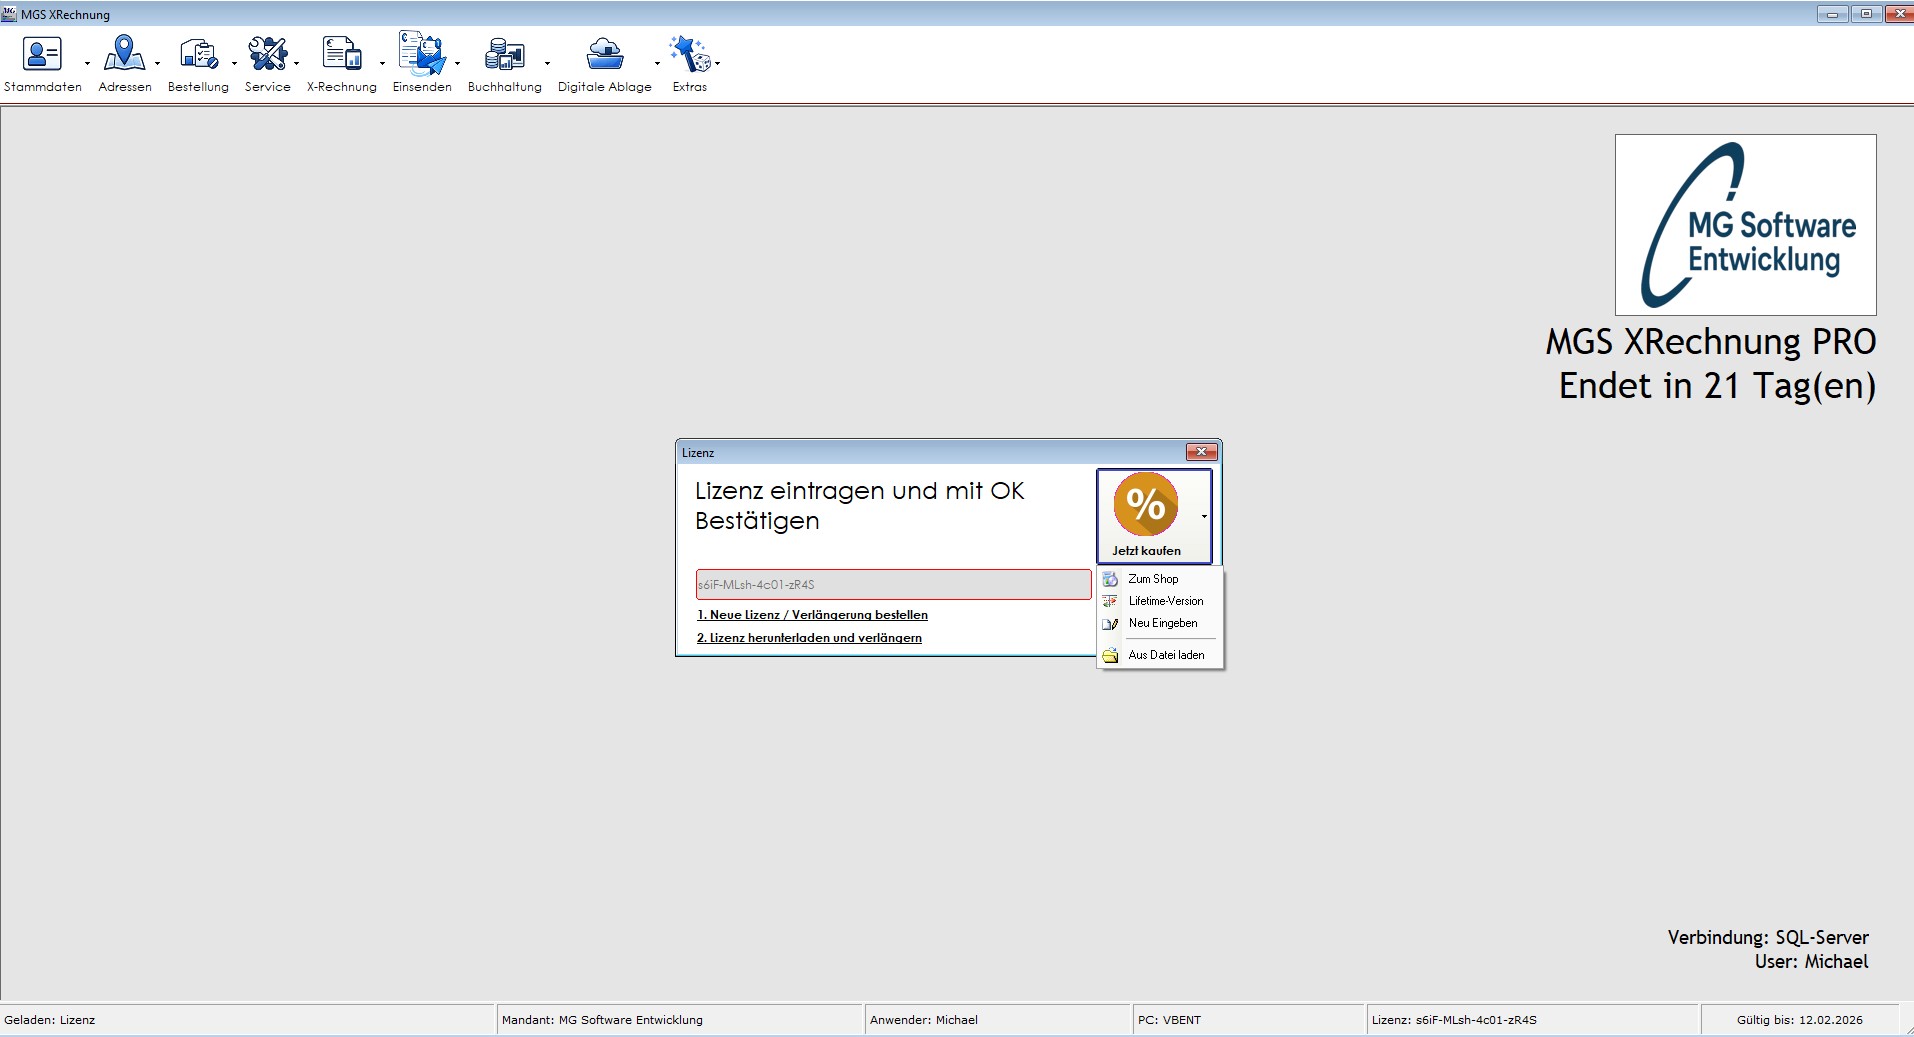This screenshot has height=1037, width=1914.
Task: Expand the Buchhaltung dropdown arrow
Action: [x=547, y=63]
